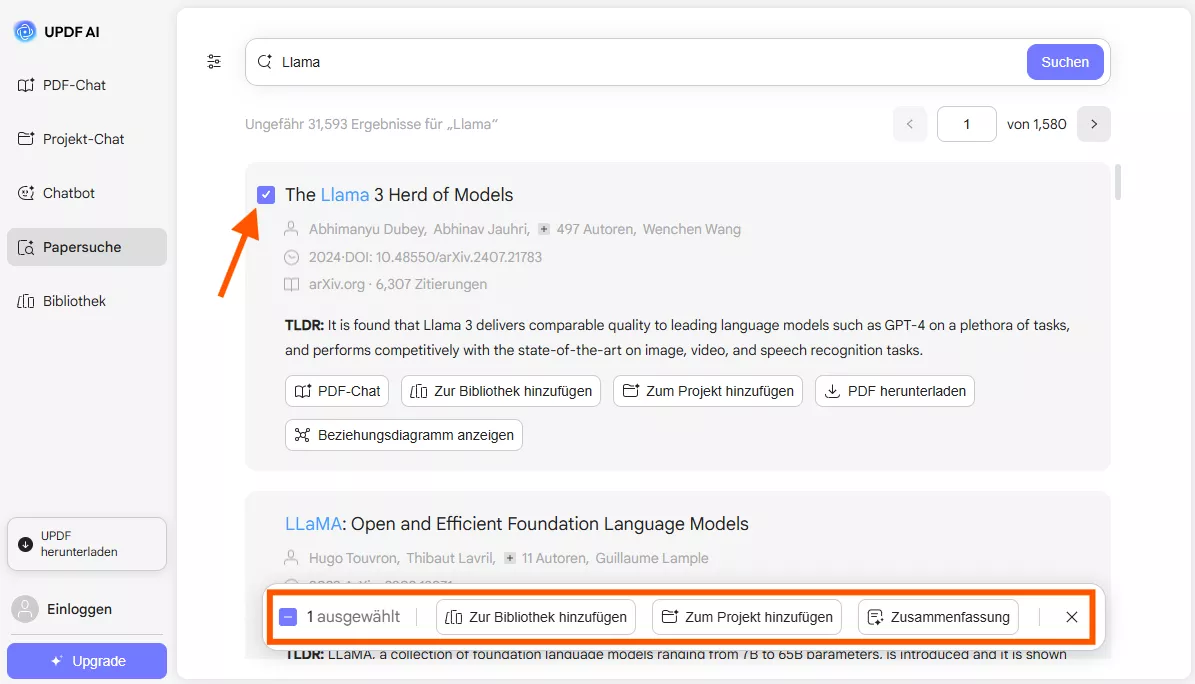This screenshot has width=1195, height=684.
Task: Close the selection bar with X
Action: tap(1072, 617)
